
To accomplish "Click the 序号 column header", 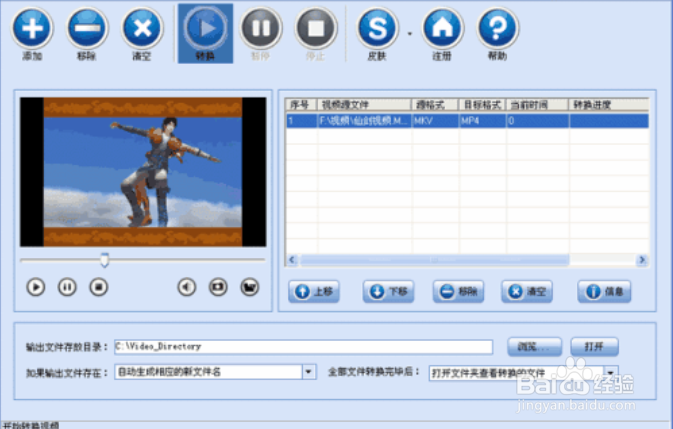I will click(301, 105).
